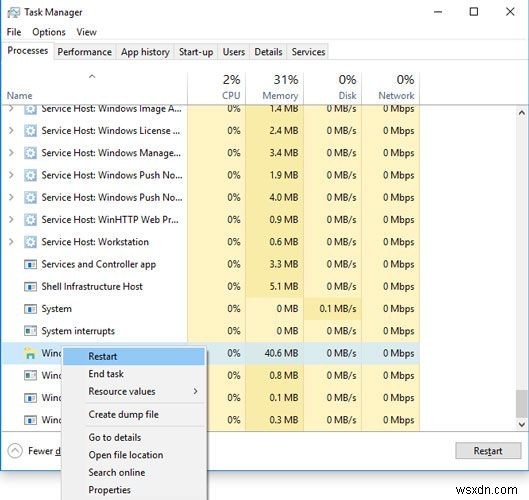Choose Restart in the context menu

coord(134,356)
